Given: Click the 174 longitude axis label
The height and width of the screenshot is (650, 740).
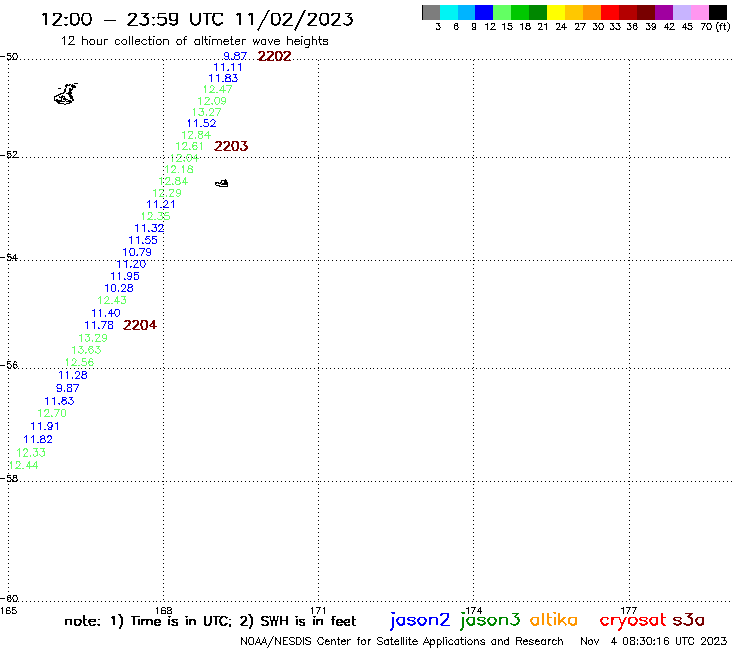Looking at the screenshot, I should click(473, 610).
